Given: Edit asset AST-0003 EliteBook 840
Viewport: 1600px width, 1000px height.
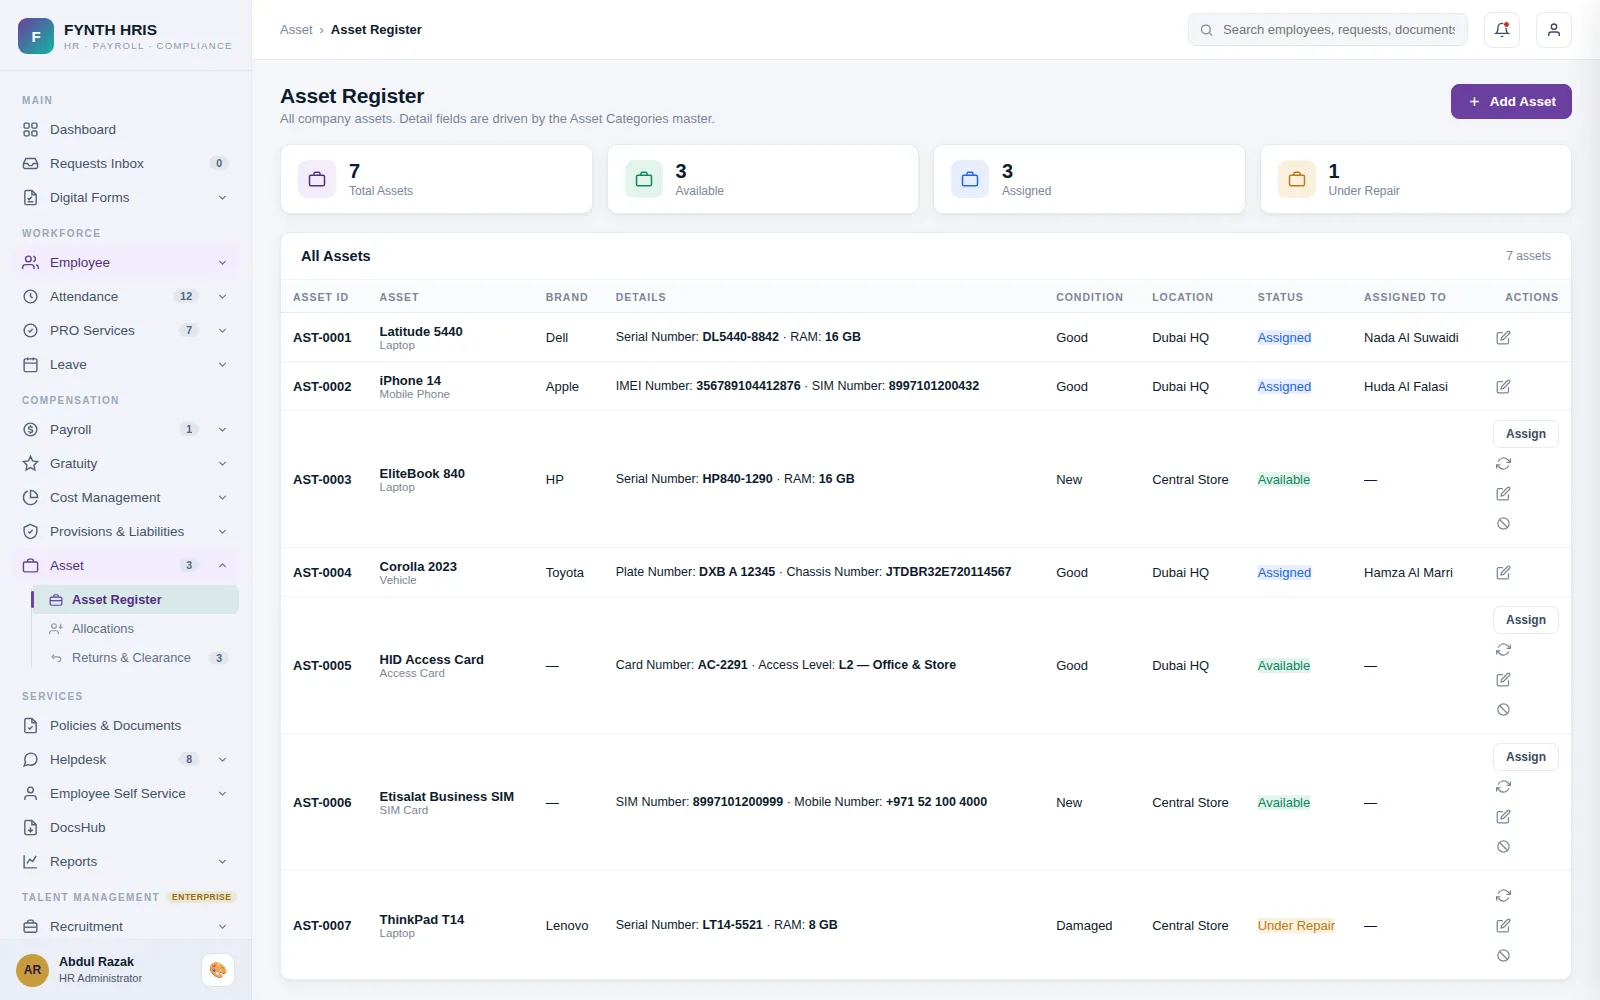Looking at the screenshot, I should pos(1503,494).
